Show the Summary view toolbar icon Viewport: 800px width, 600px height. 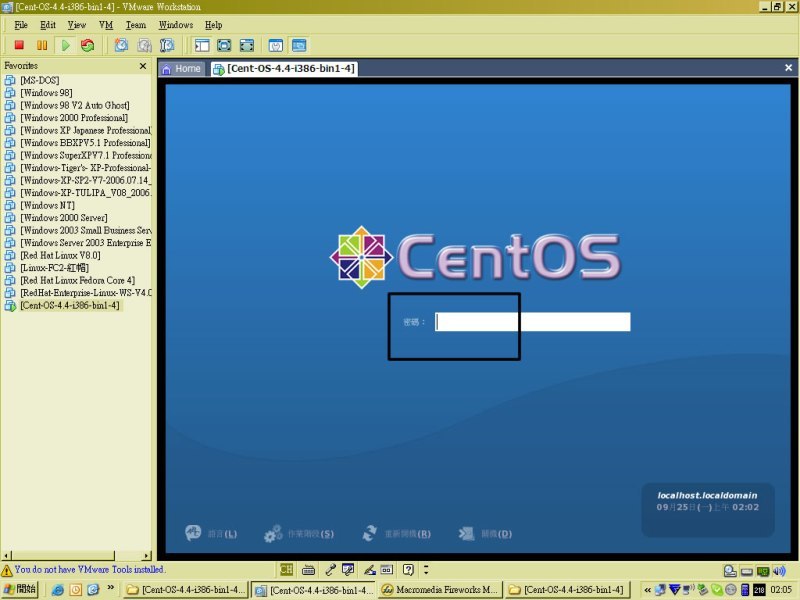pos(276,45)
